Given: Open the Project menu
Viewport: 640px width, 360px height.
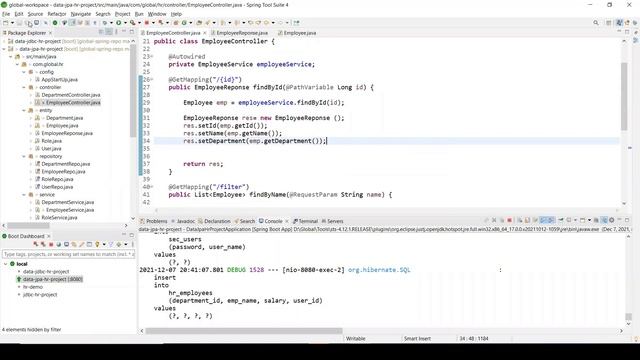Looking at the screenshot, I should pos(122,14).
